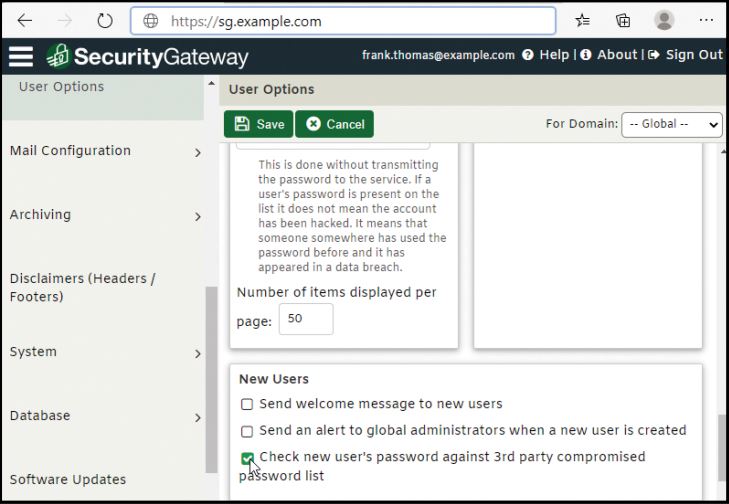Open the browser three-dot settings menu

pos(706,20)
